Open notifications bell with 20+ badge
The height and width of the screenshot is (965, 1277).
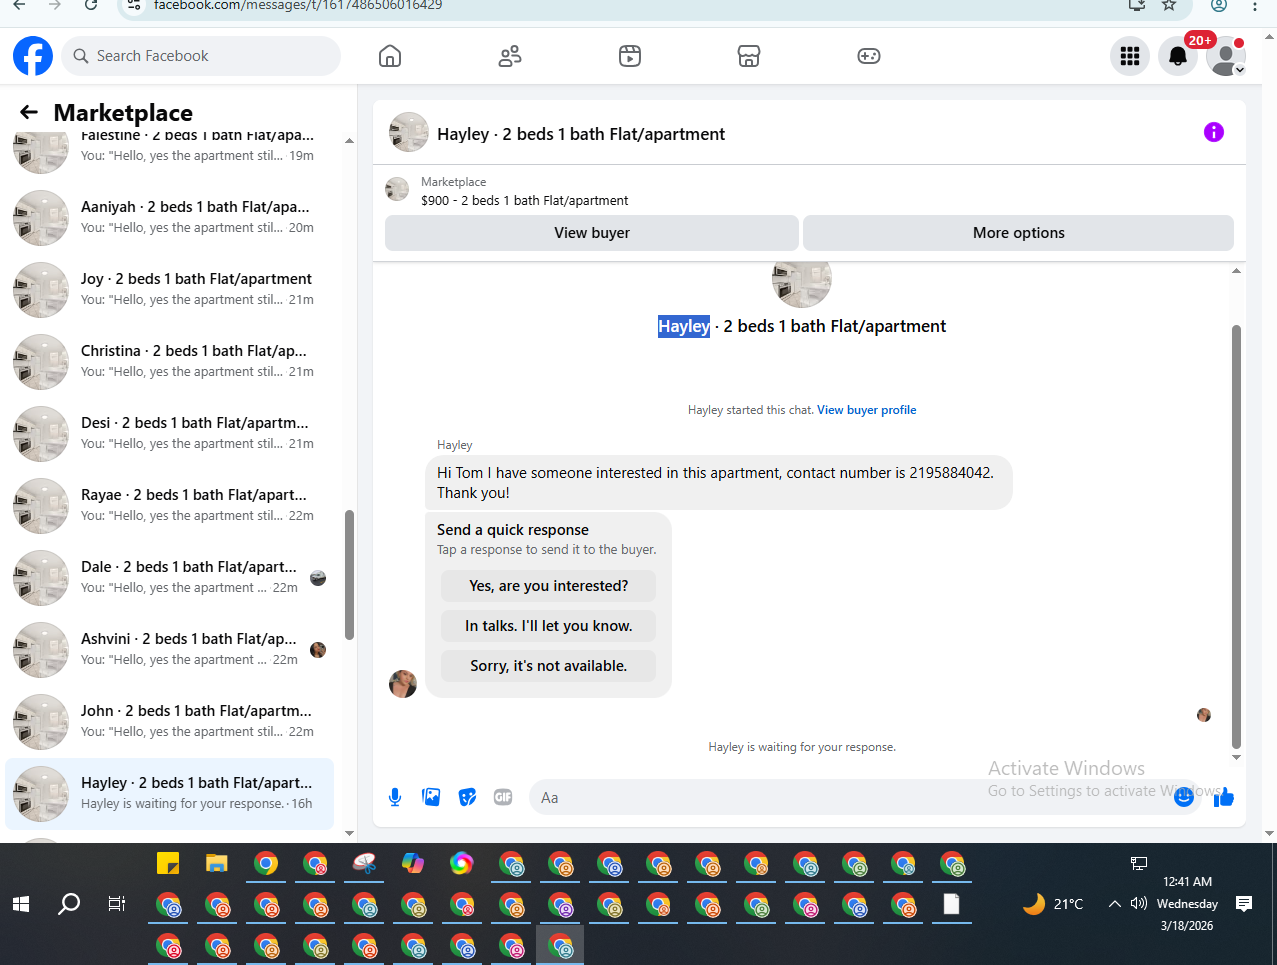[1178, 56]
